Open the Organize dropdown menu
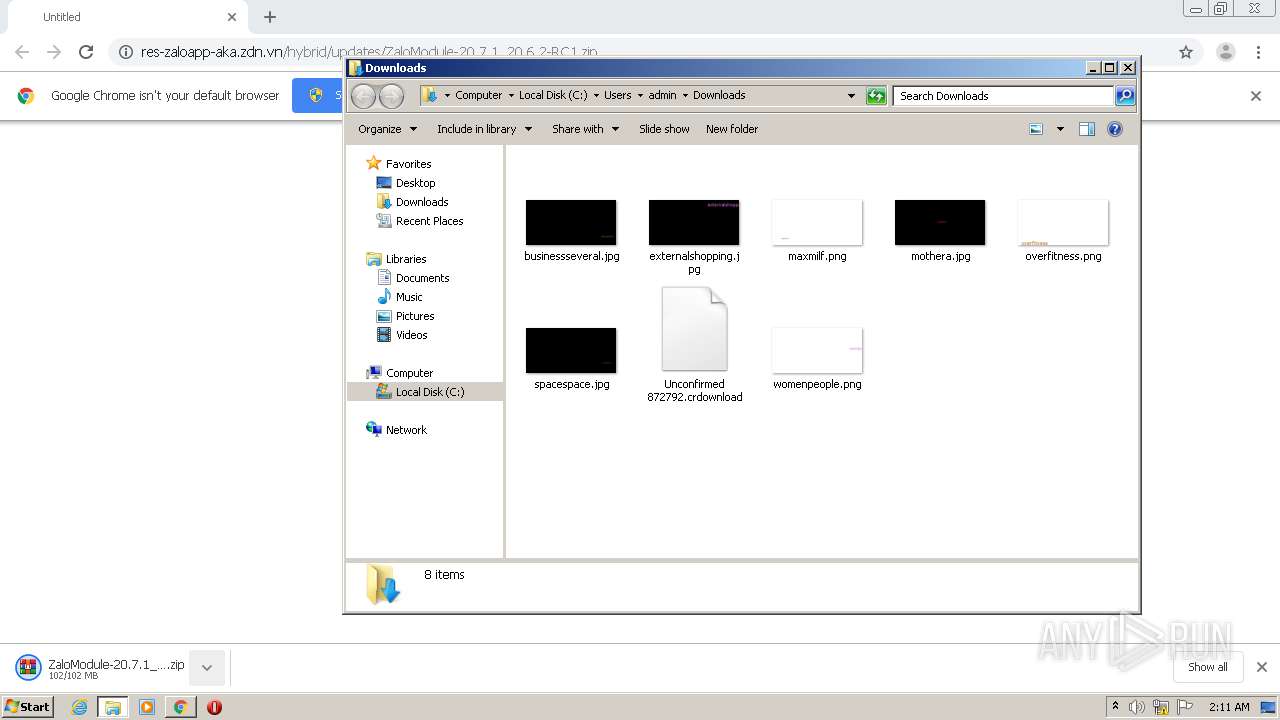Viewport: 1280px width, 720px height. [x=387, y=129]
